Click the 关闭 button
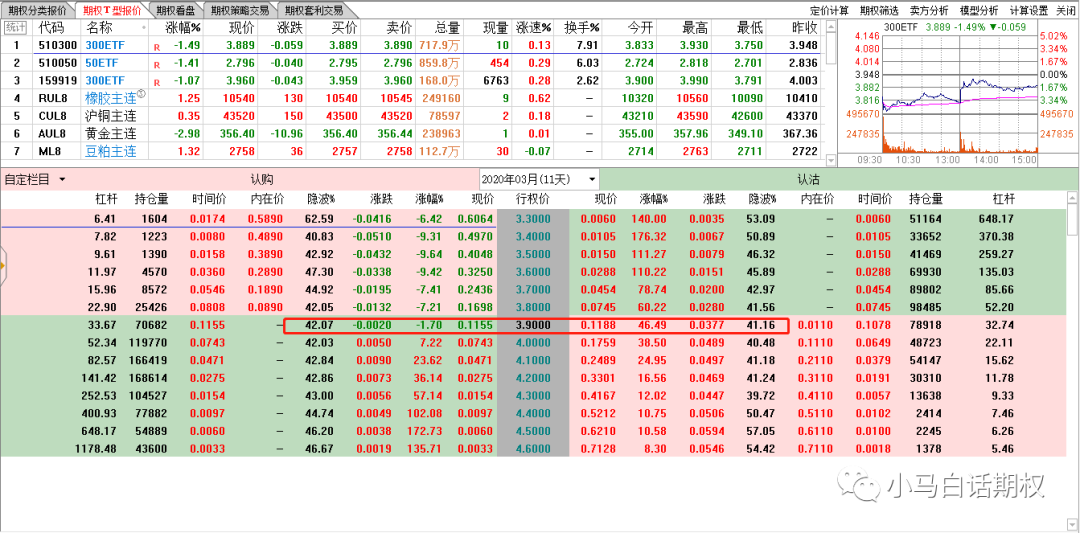This screenshot has width=1080, height=533. (1065, 10)
